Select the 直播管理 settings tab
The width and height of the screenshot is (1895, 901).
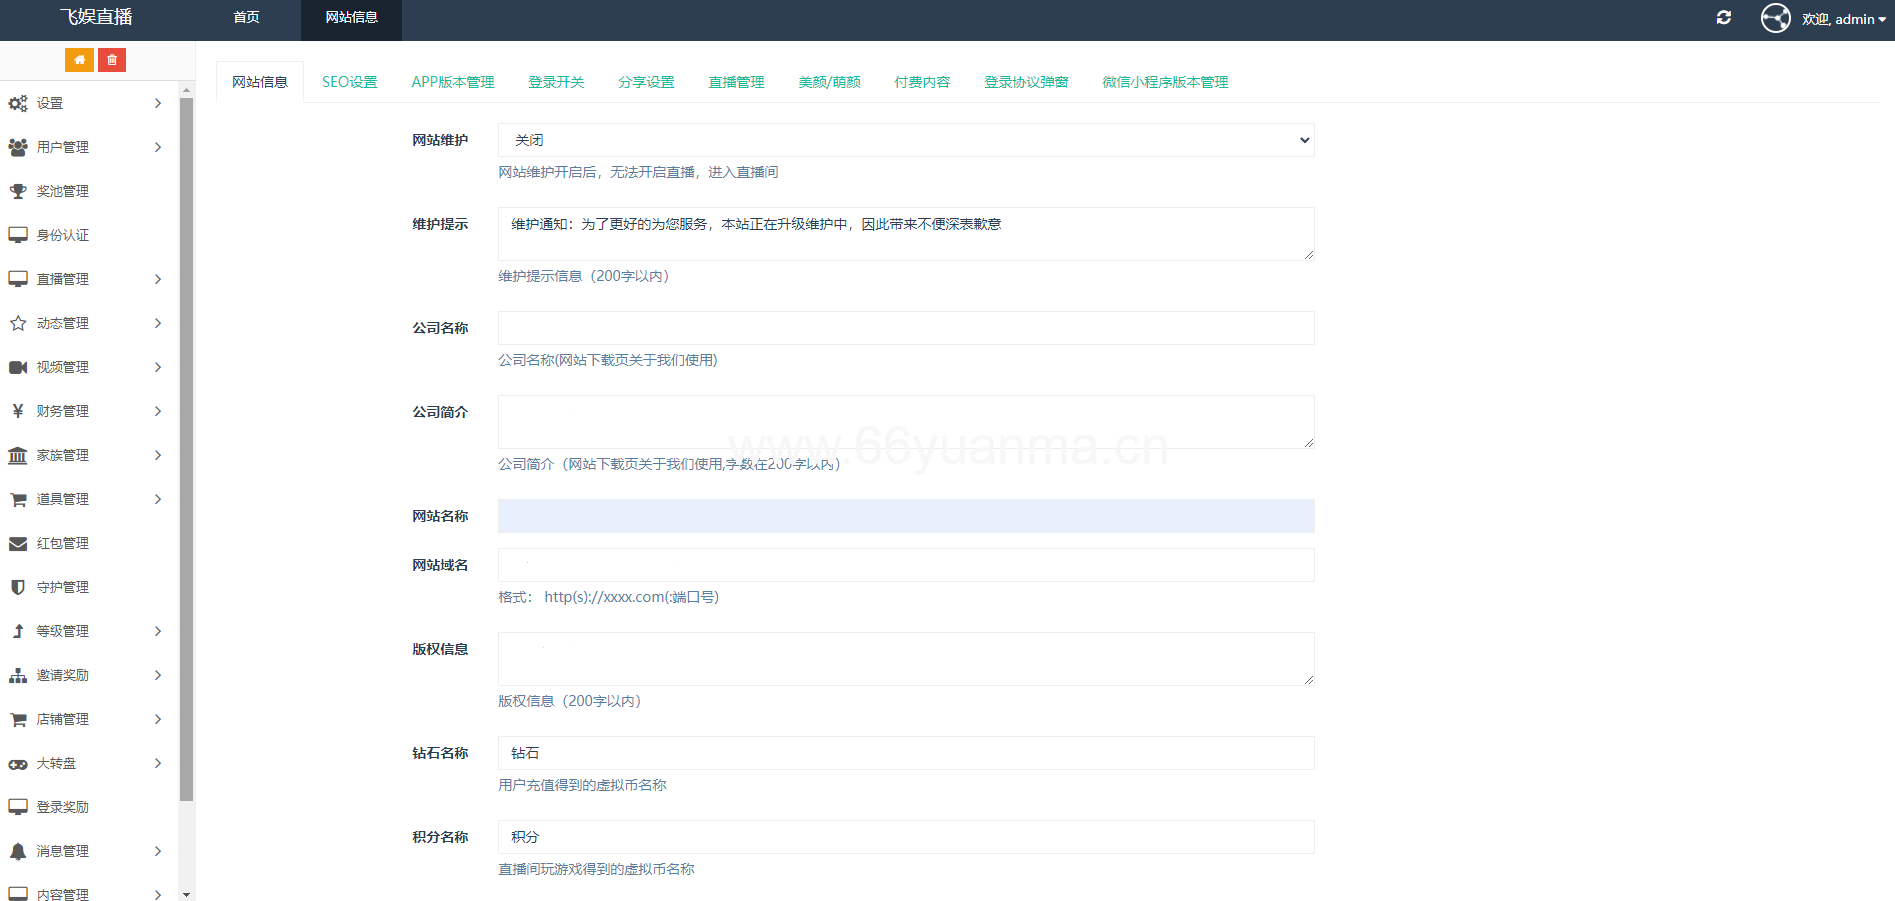[x=736, y=82]
